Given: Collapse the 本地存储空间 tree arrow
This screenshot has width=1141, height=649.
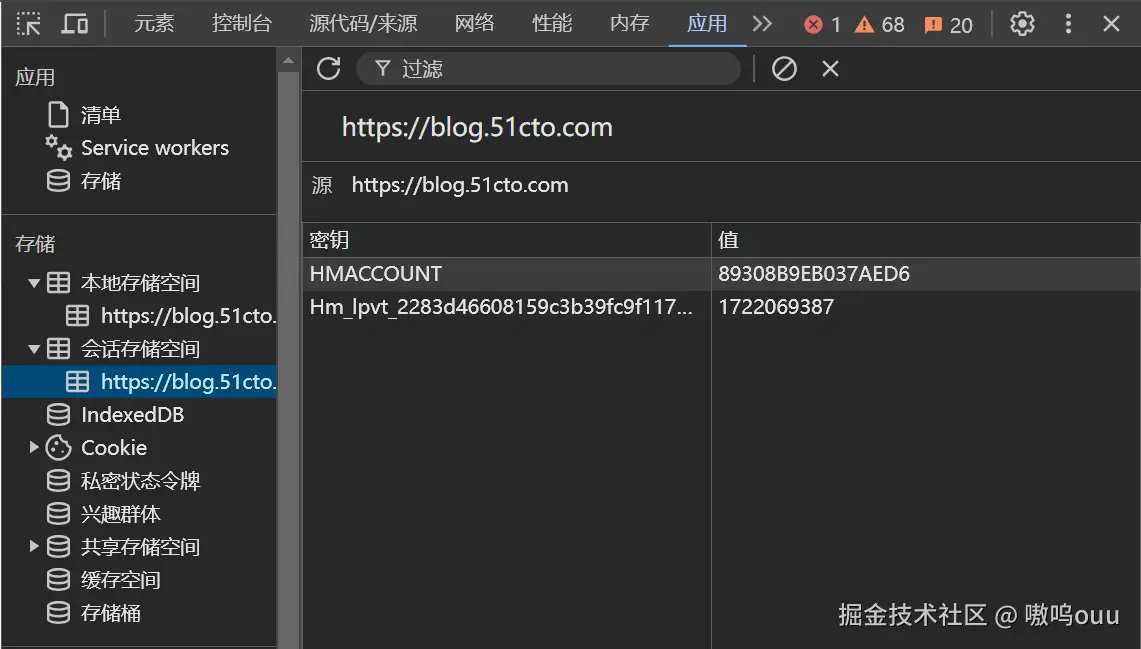Looking at the screenshot, I should pos(33,283).
